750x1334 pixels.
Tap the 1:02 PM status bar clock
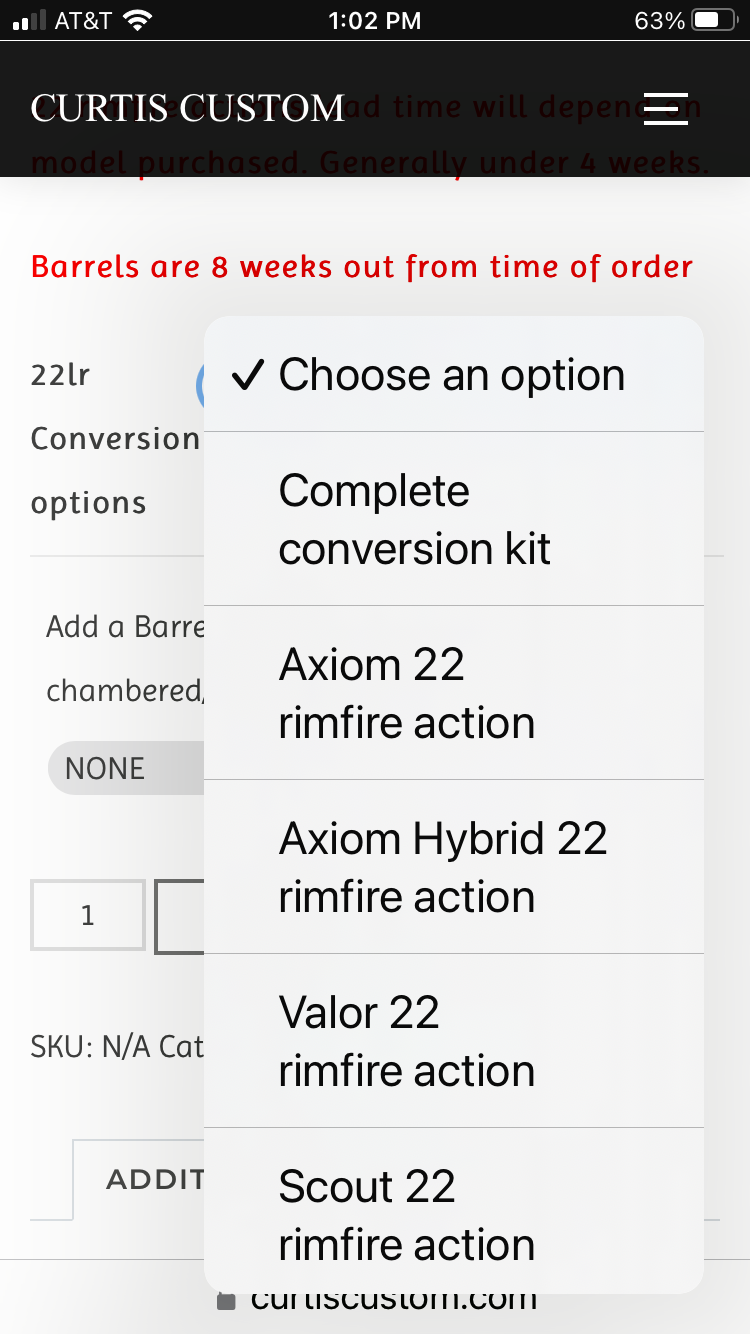pyautogui.click(x=375, y=20)
